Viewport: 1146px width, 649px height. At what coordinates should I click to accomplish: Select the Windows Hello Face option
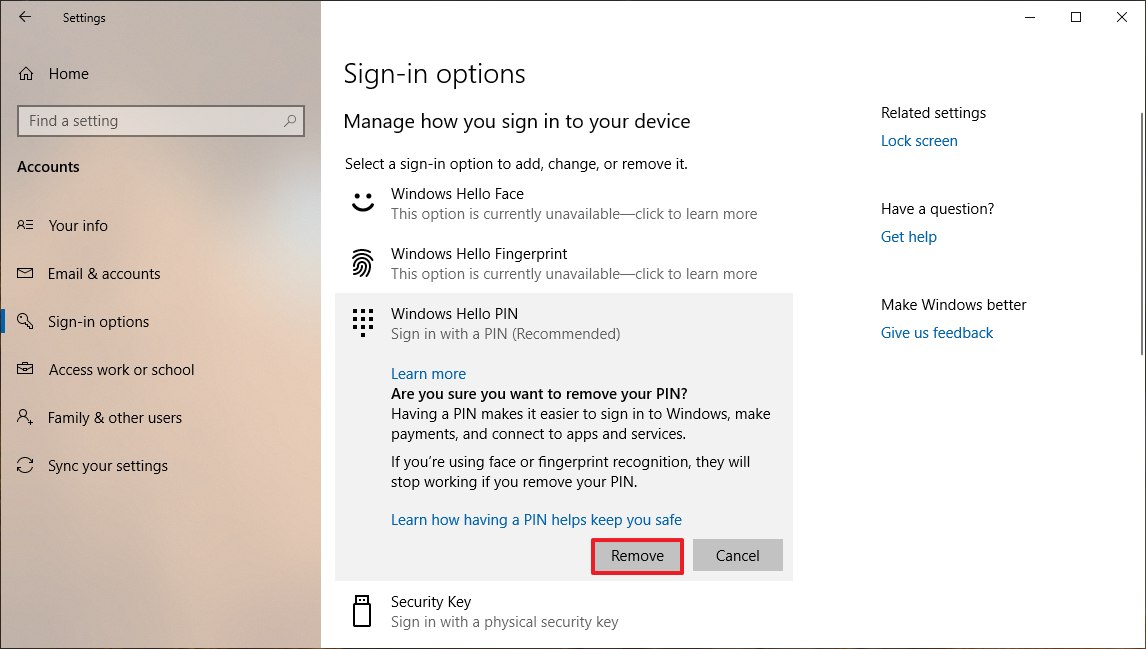tap(563, 203)
